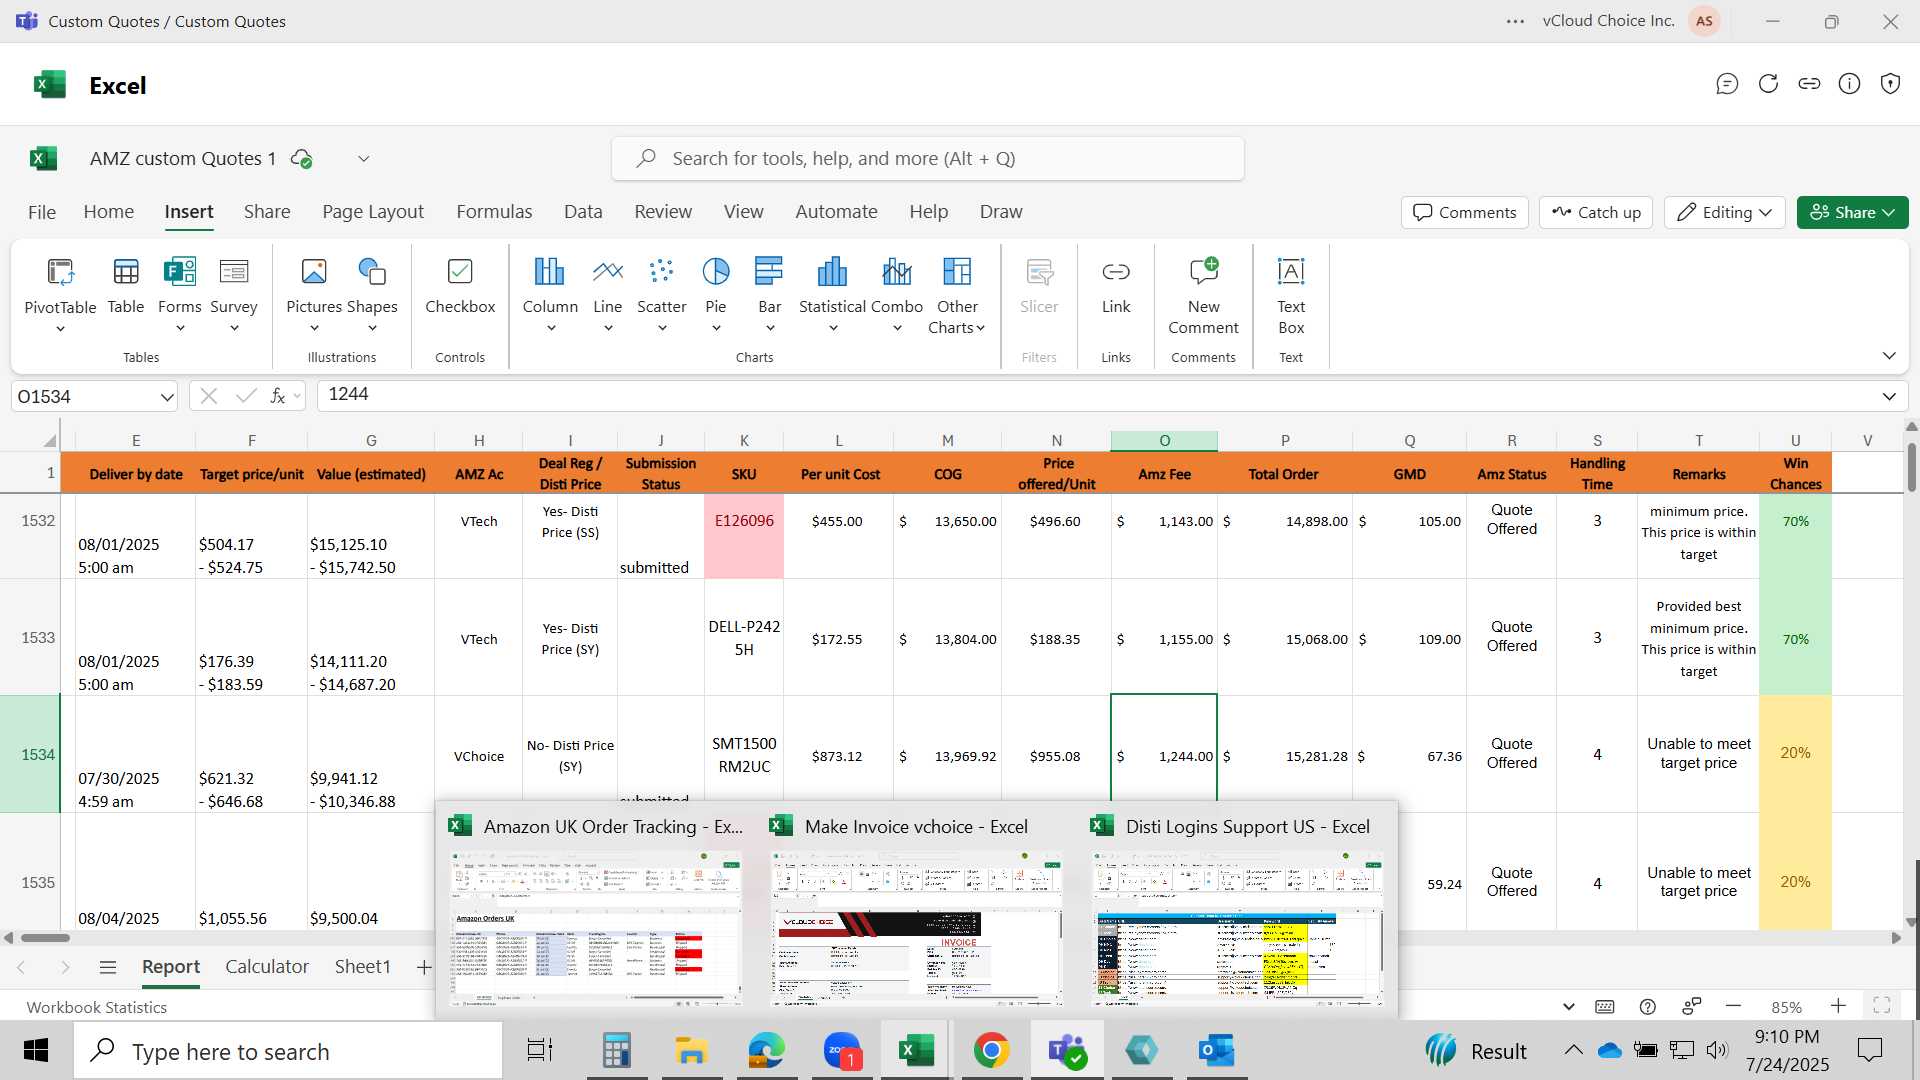Open Workbook Statistics
This screenshot has width=1920, height=1080.
click(x=97, y=1007)
